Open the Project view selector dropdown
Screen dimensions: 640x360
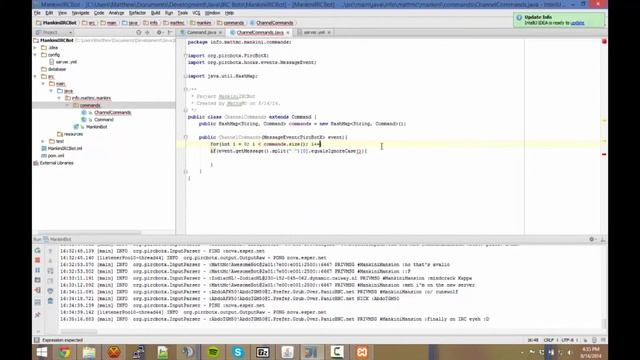point(54,32)
